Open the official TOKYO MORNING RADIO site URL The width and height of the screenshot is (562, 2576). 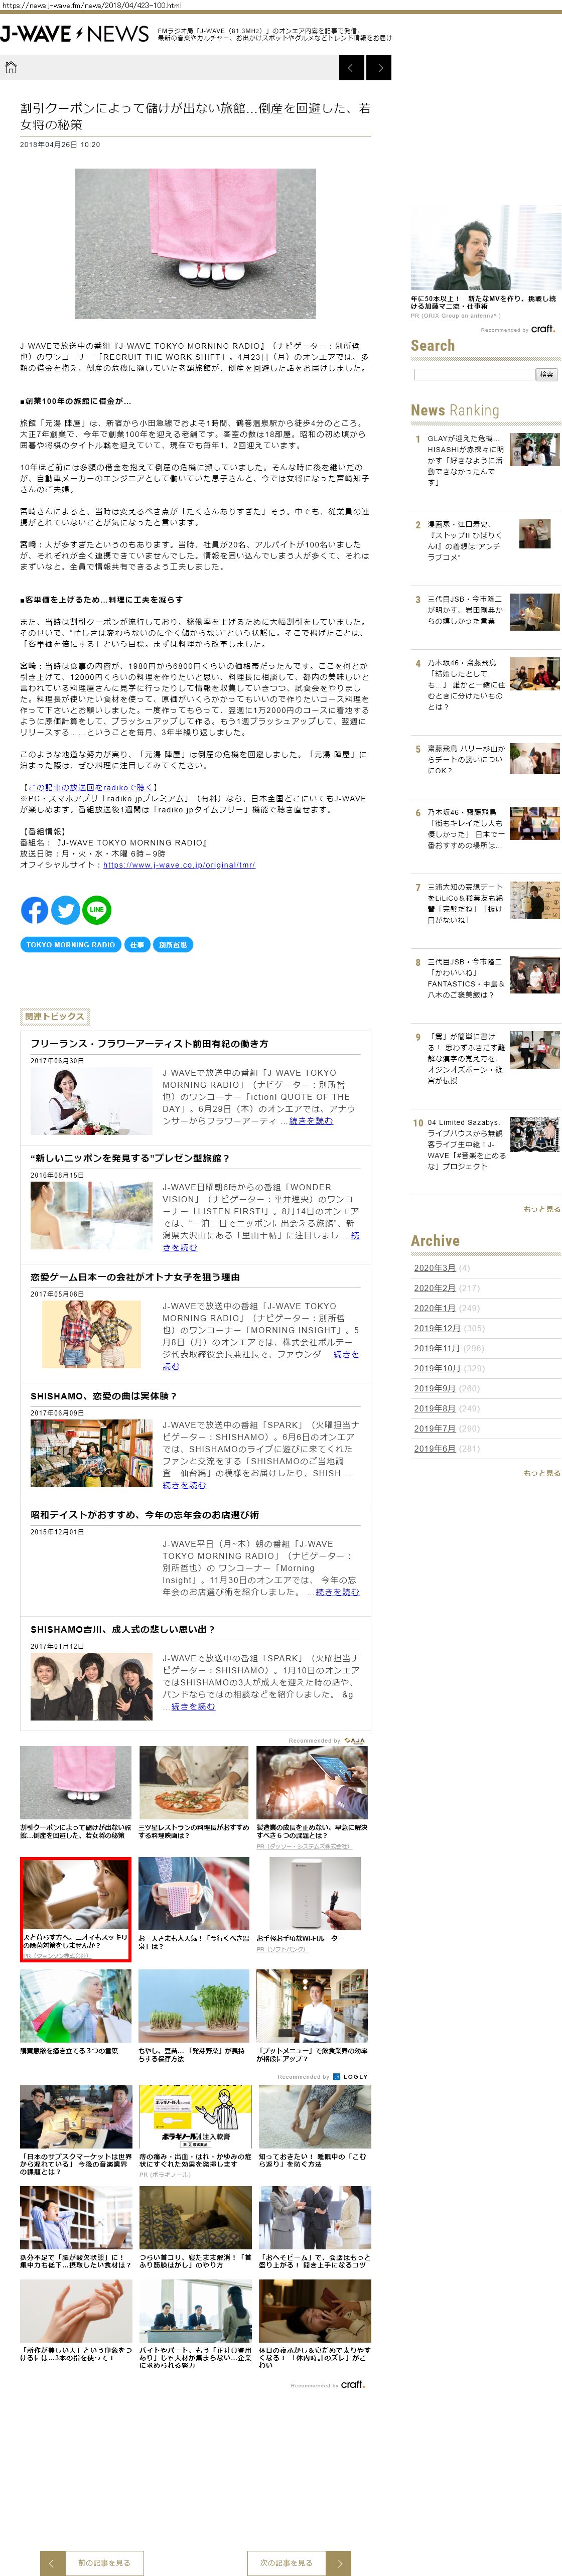point(179,864)
